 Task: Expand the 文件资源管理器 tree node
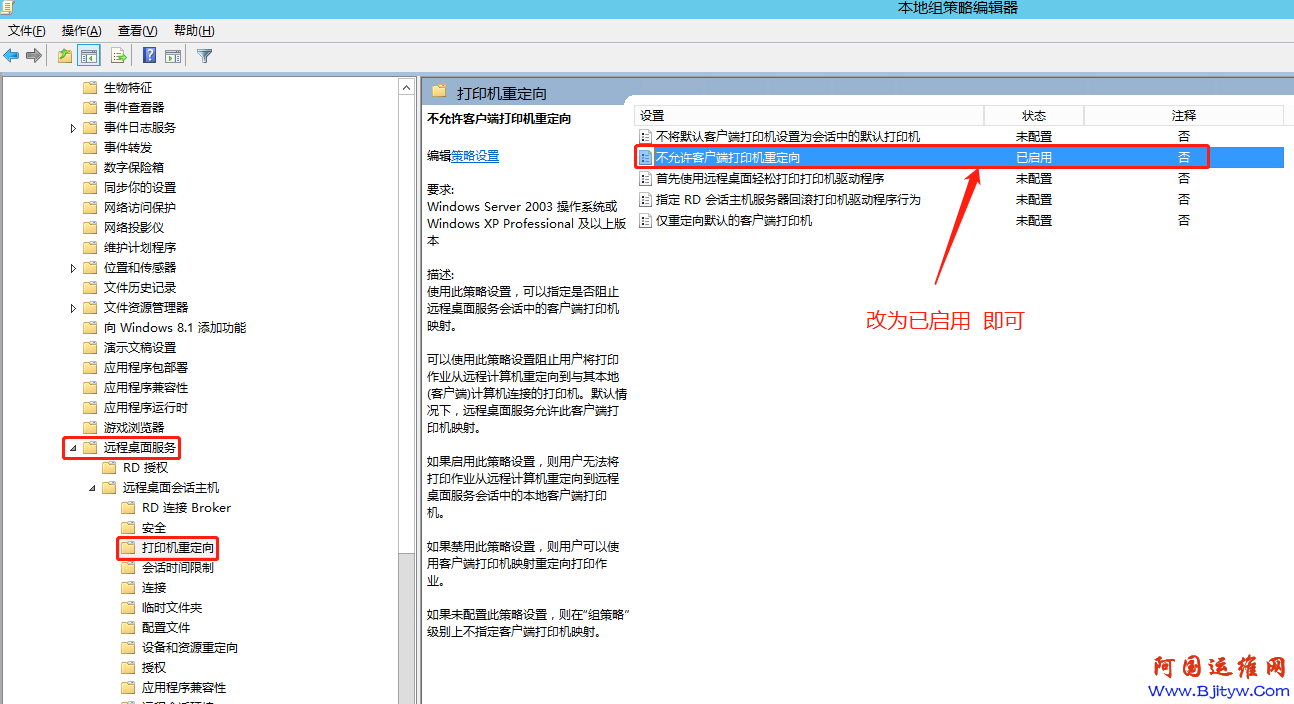73,308
